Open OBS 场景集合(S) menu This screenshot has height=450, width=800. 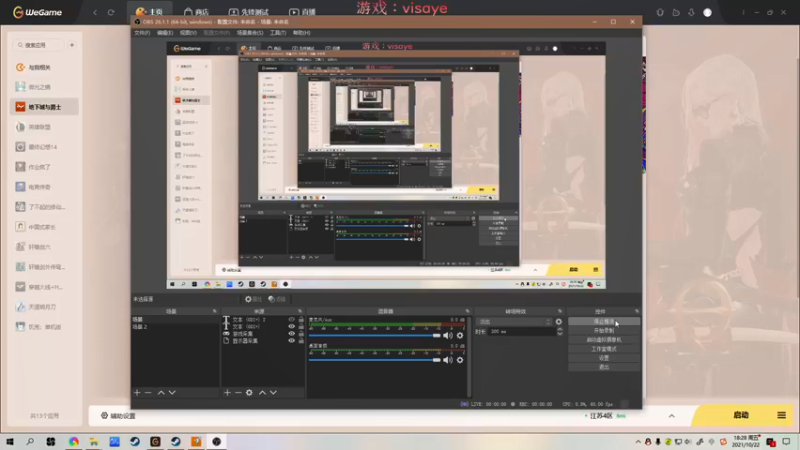[250, 33]
